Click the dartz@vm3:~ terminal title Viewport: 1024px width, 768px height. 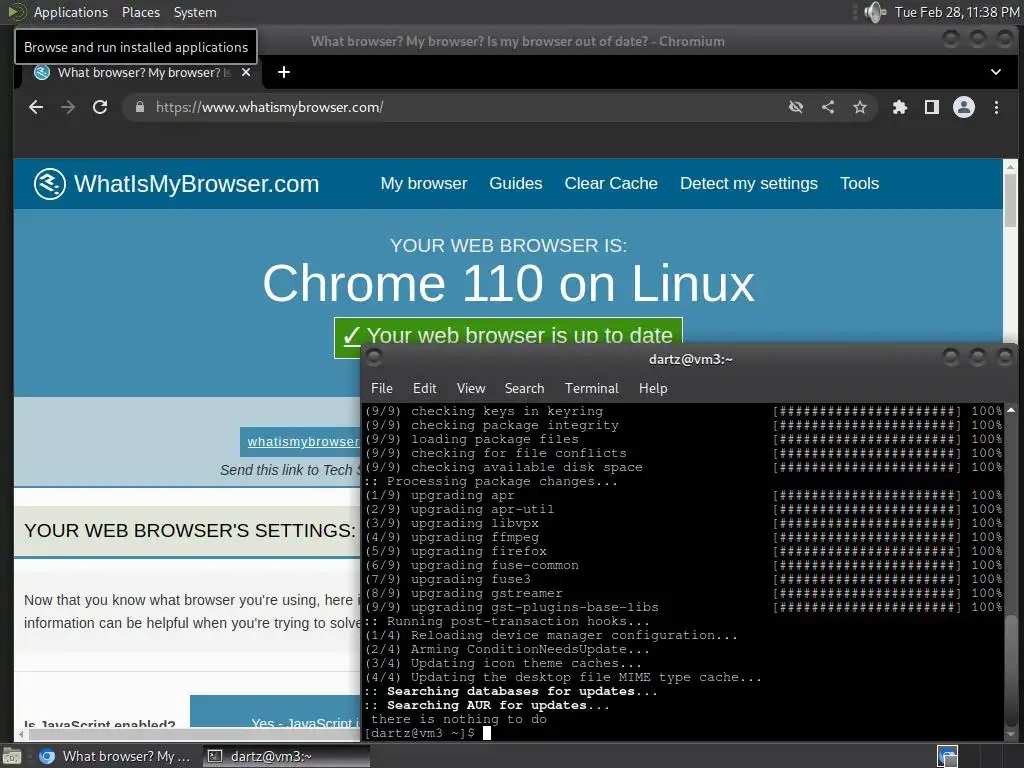[x=690, y=359]
